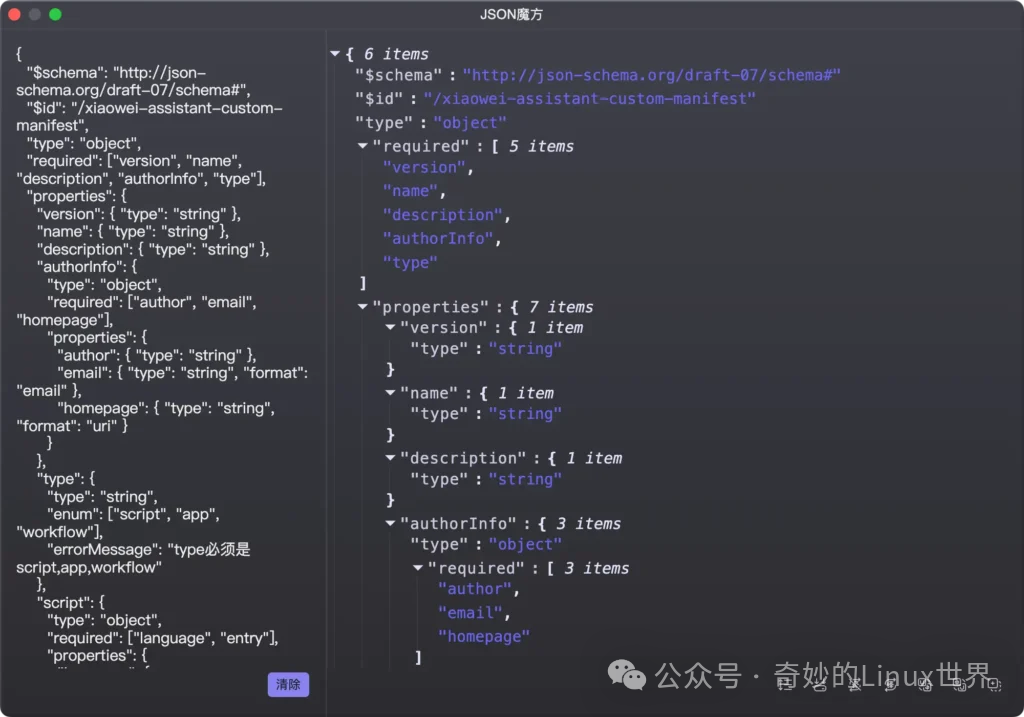Click the "properties": { line under authorInfo in raw JSON
Screen dimensions: 1024x717
(x=97, y=338)
